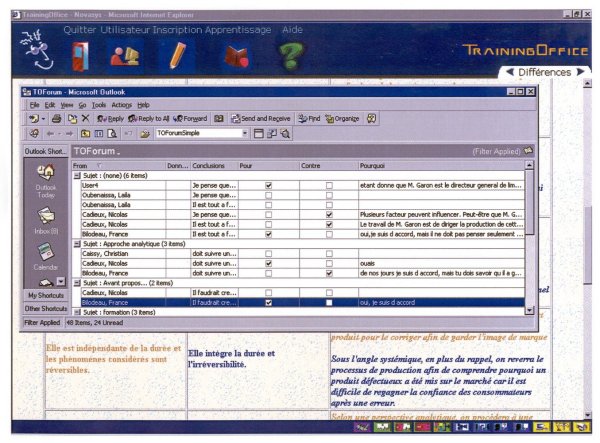
Task: Click the Différences left arrow
Action: tap(510, 72)
